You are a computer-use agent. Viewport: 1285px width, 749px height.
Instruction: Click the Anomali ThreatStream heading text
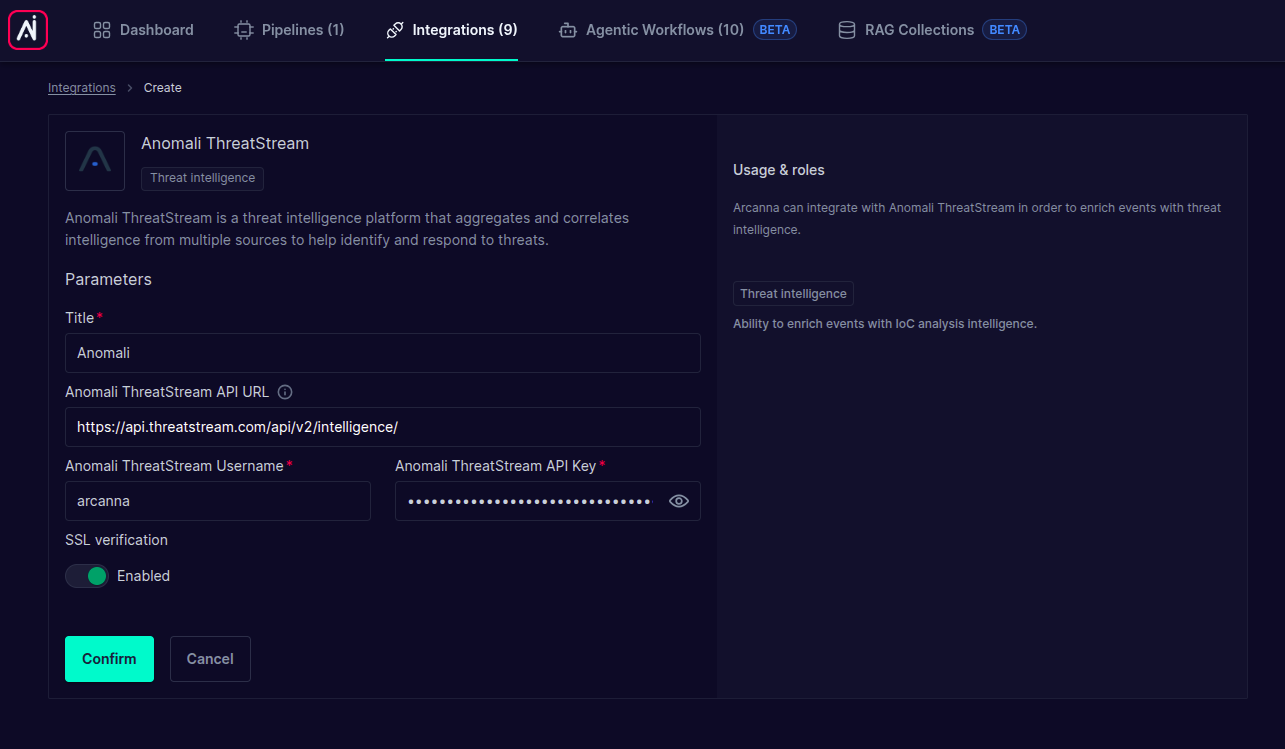(225, 143)
